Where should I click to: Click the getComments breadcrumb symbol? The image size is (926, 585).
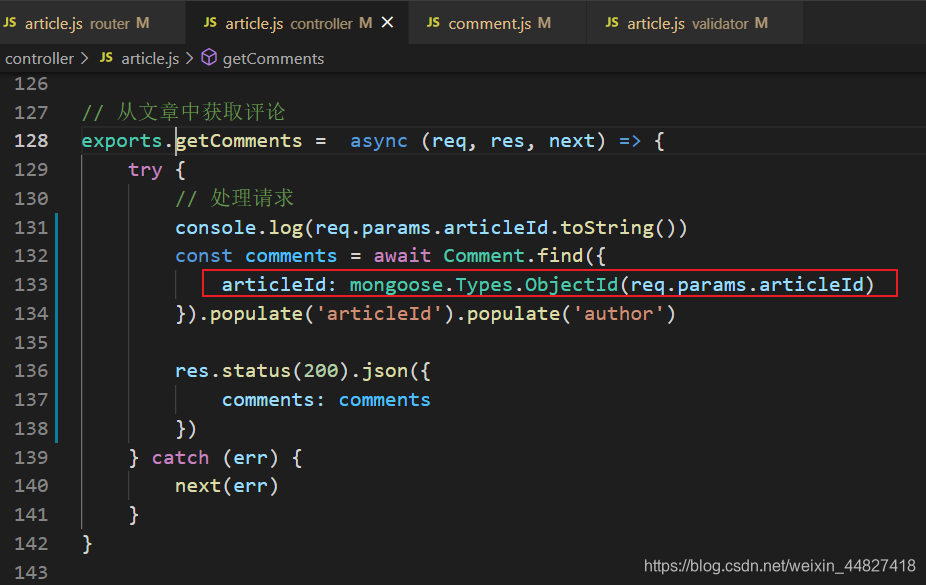click(273, 58)
